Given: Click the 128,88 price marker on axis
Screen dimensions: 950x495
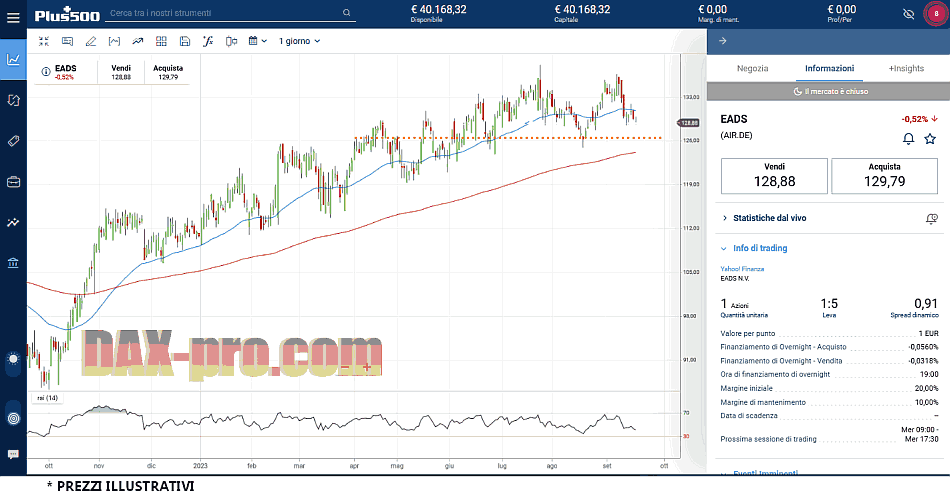Looking at the screenshot, I should point(688,123).
